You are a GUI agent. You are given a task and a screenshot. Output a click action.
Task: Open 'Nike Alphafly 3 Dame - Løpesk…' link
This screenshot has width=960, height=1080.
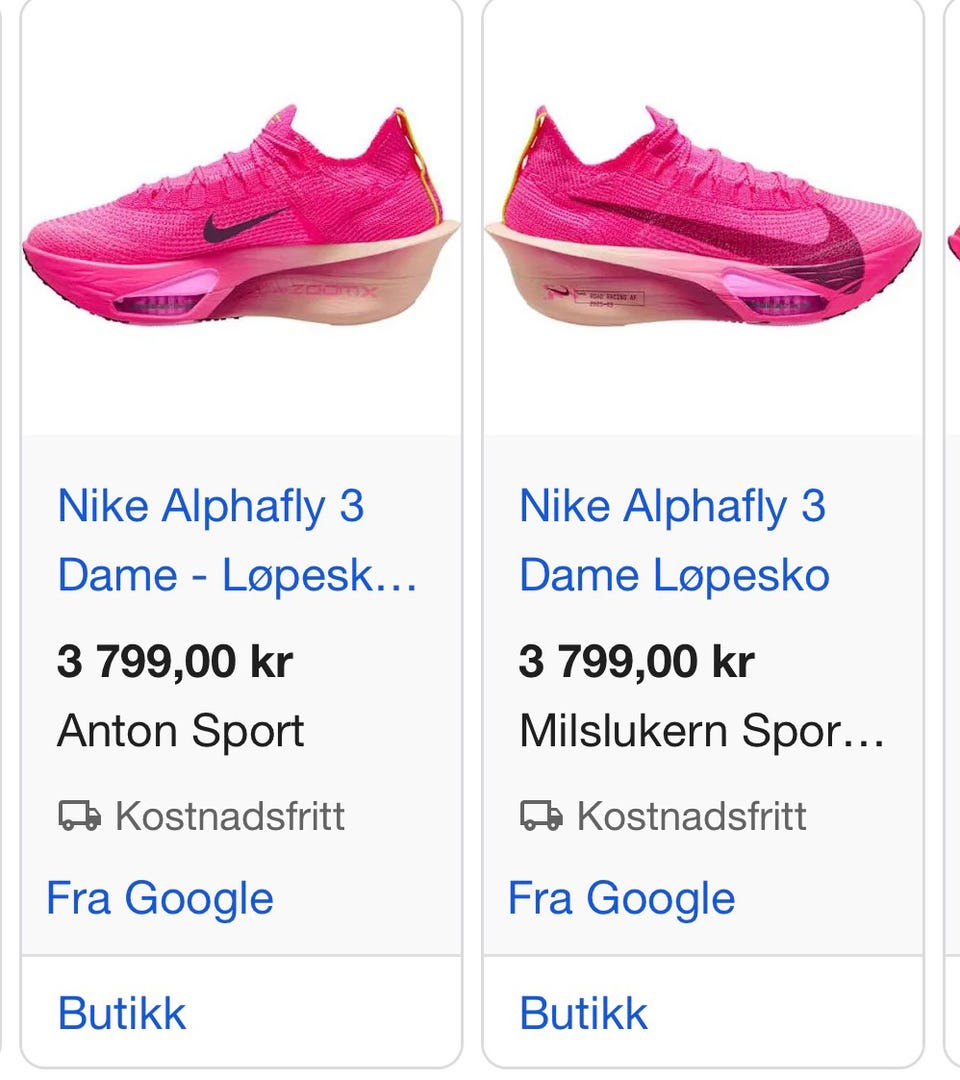[238, 541]
